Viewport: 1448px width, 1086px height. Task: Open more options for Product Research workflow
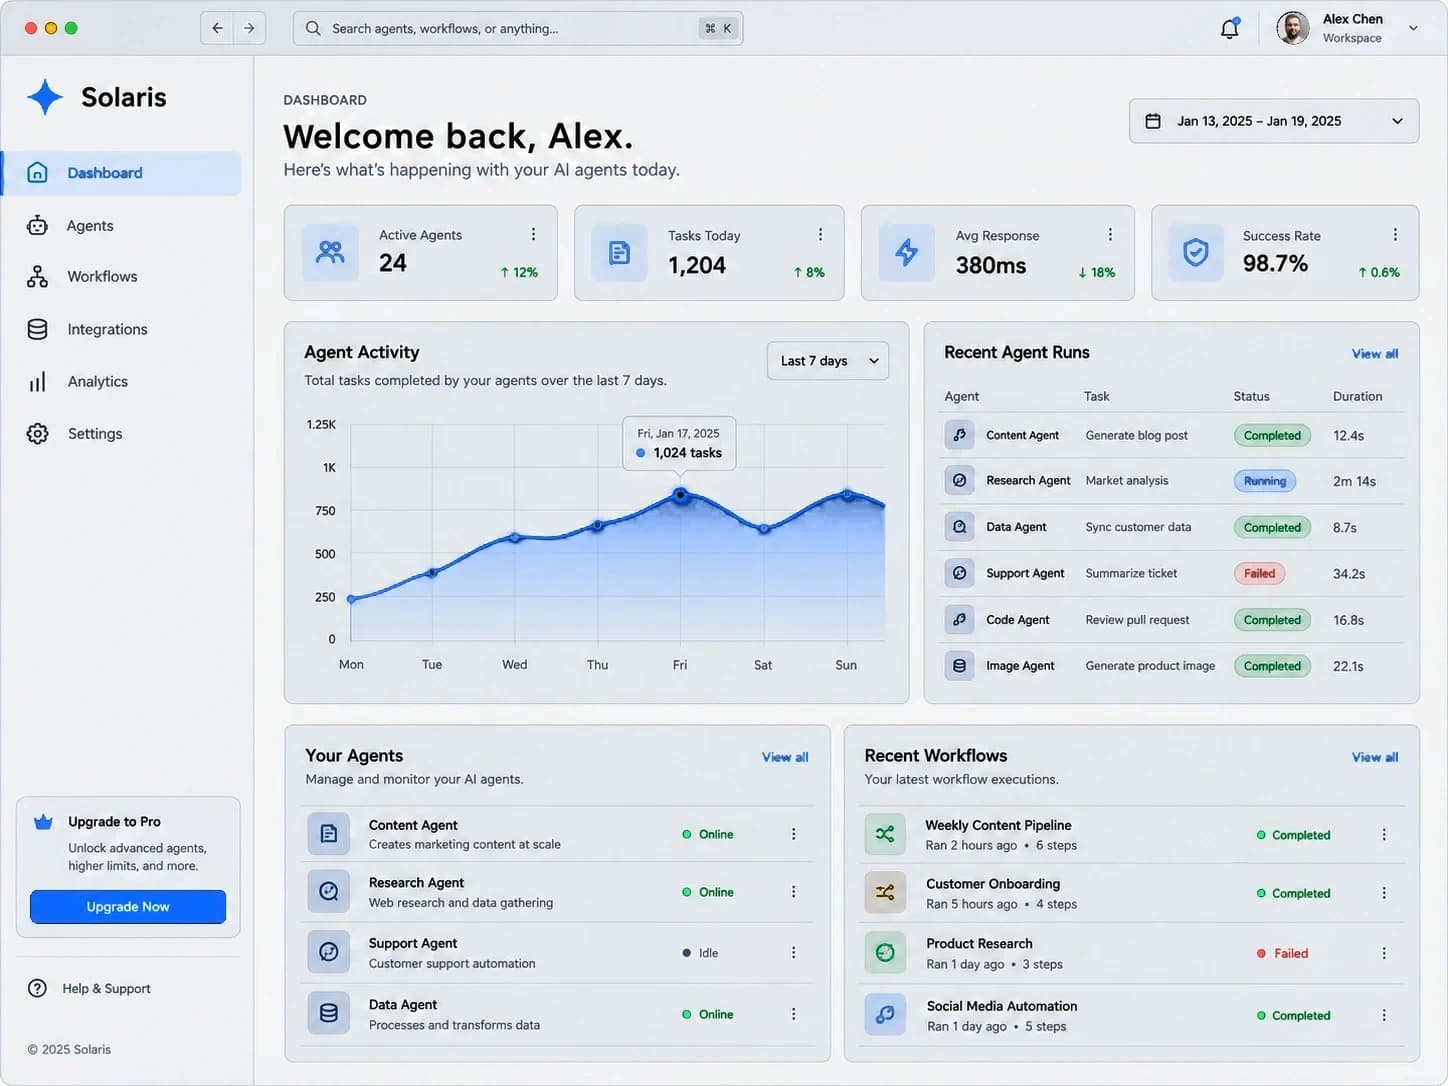[1384, 953]
